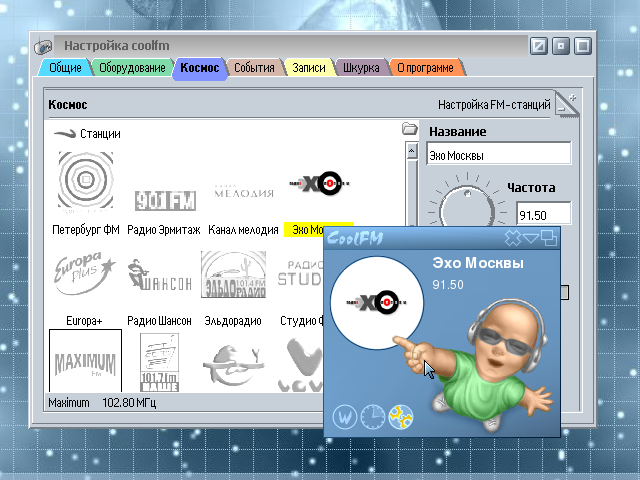The image size is (640, 480).
Task: Click the CoolFM dropdown triangle in title bar
Action: [531, 238]
